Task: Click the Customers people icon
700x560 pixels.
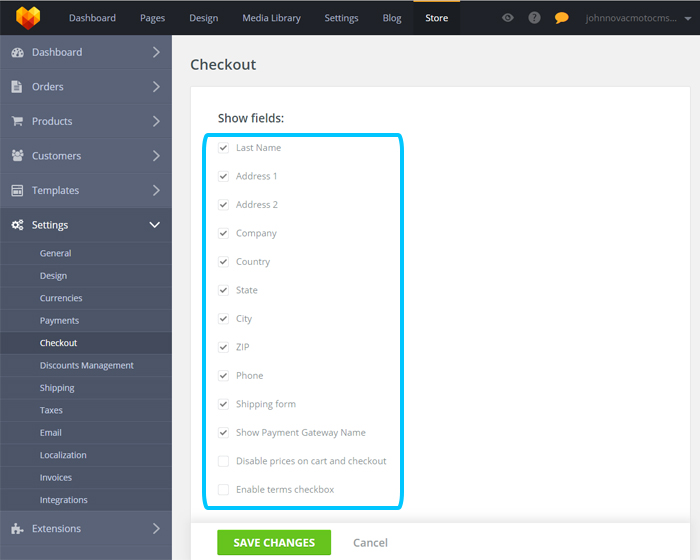Action: click(17, 155)
